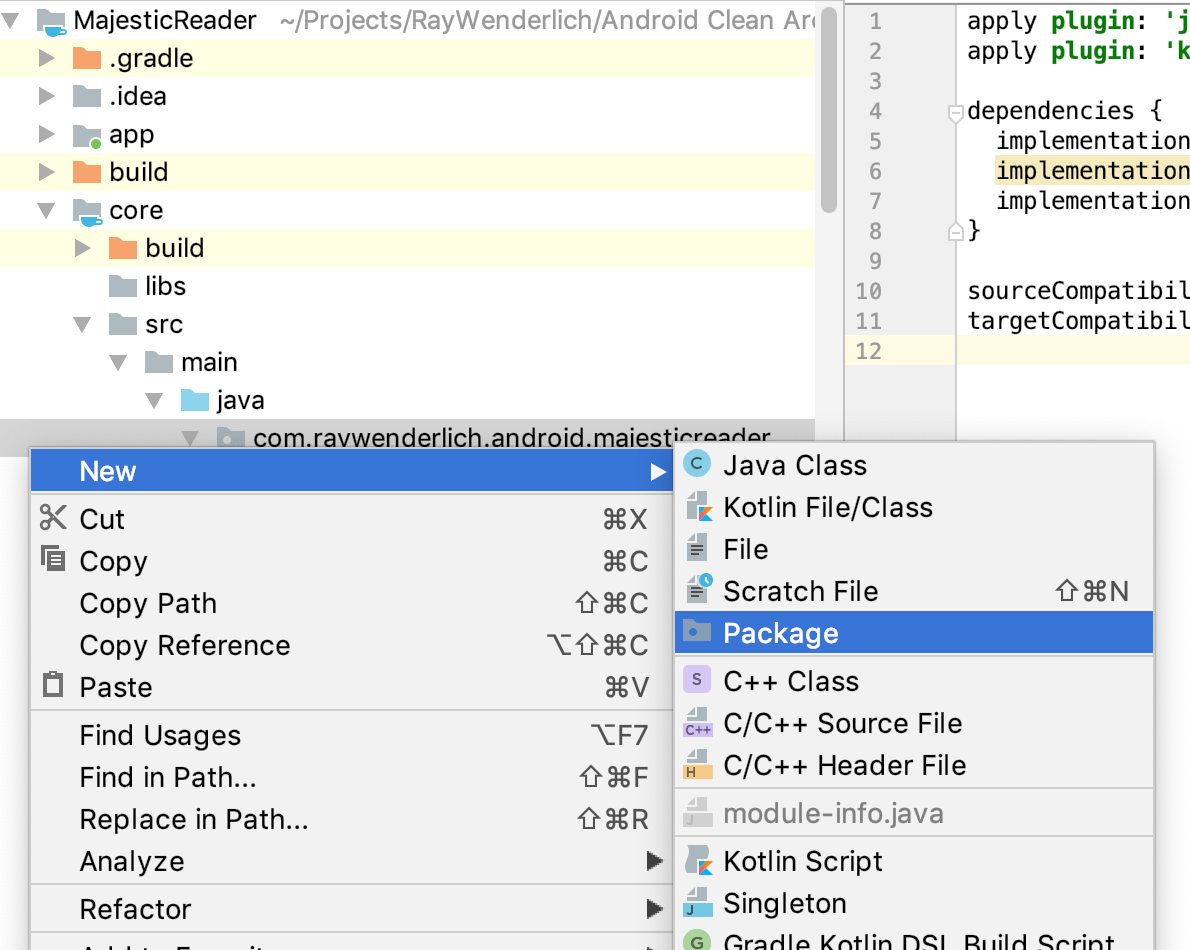
Task: Collapse the MajesticReader project root
Action: tap(11, 20)
